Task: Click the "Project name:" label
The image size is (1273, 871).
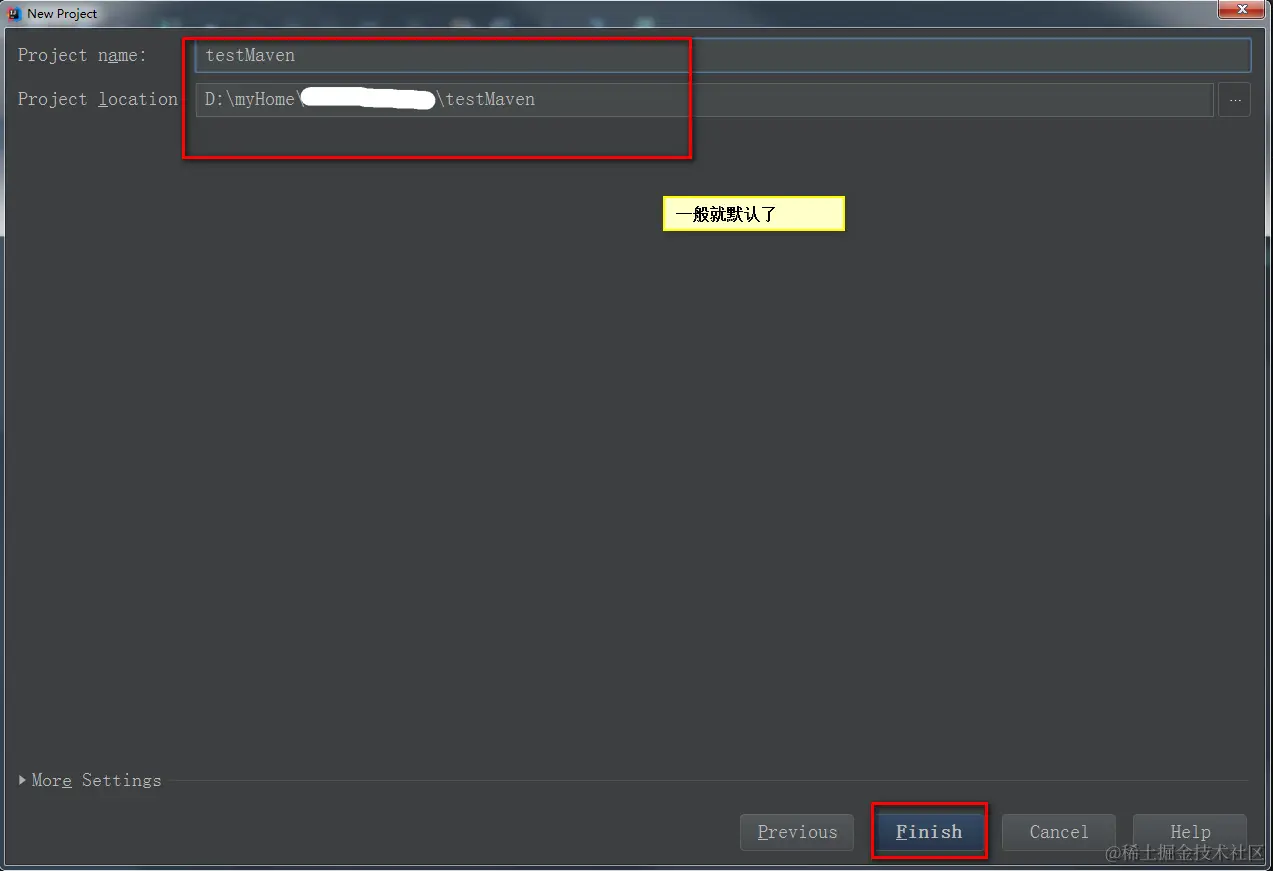Action: [82, 55]
